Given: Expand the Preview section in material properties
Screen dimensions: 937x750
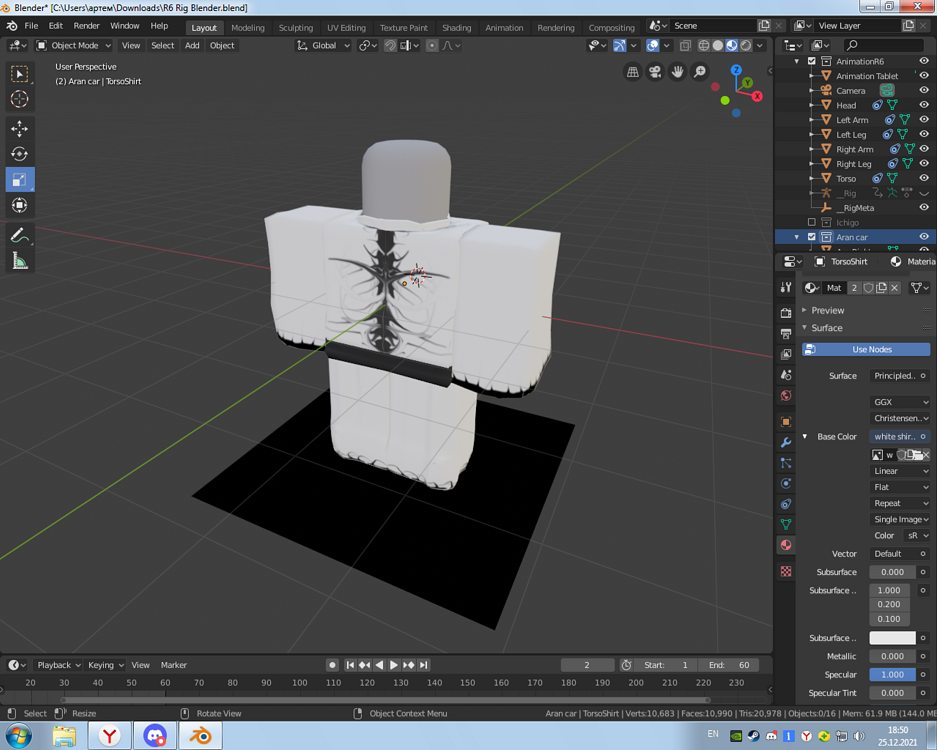Looking at the screenshot, I should pyautogui.click(x=830, y=311).
